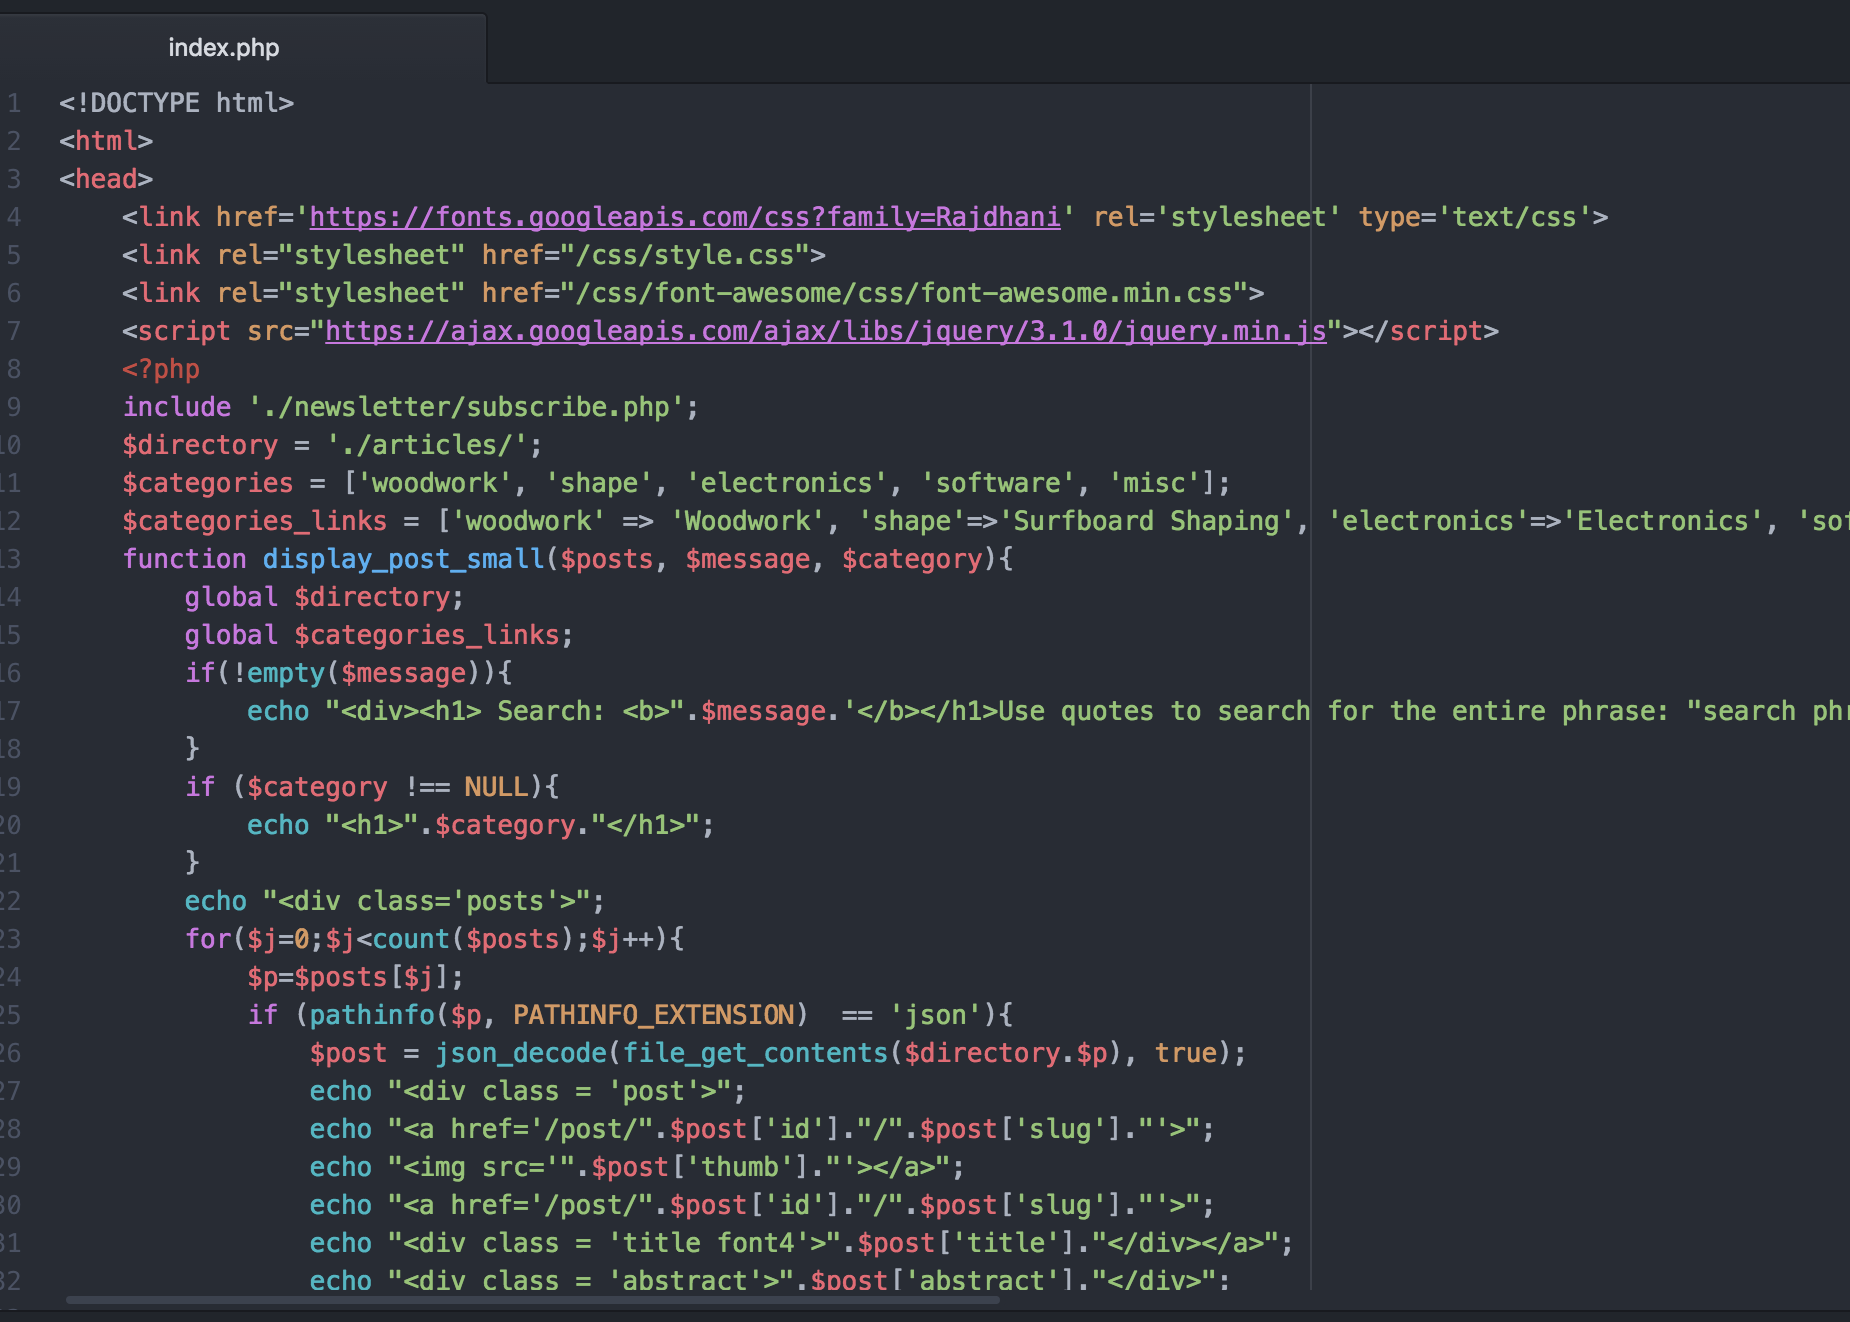This screenshot has width=1850, height=1322.
Task: Click the NULL keyword in the if condition
Action: [495, 787]
